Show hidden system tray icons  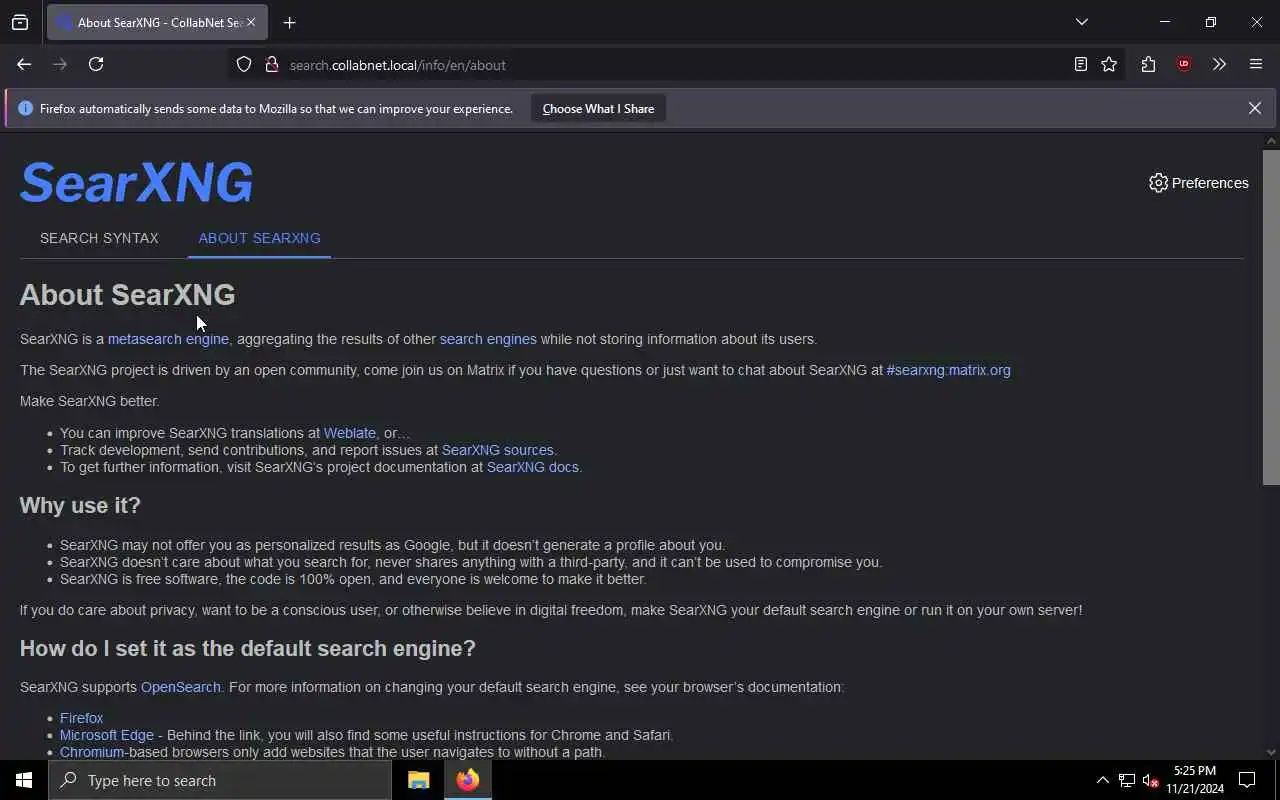pos(1102,780)
